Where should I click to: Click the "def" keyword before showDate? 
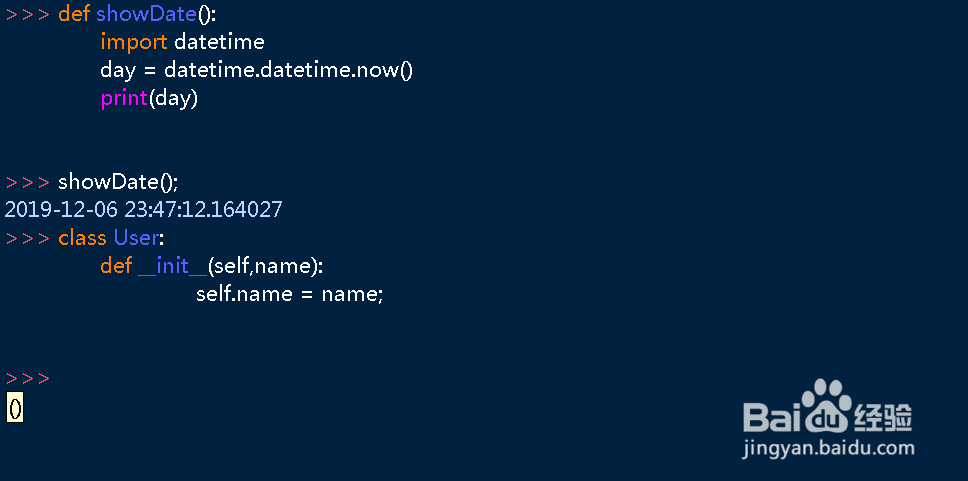click(74, 14)
